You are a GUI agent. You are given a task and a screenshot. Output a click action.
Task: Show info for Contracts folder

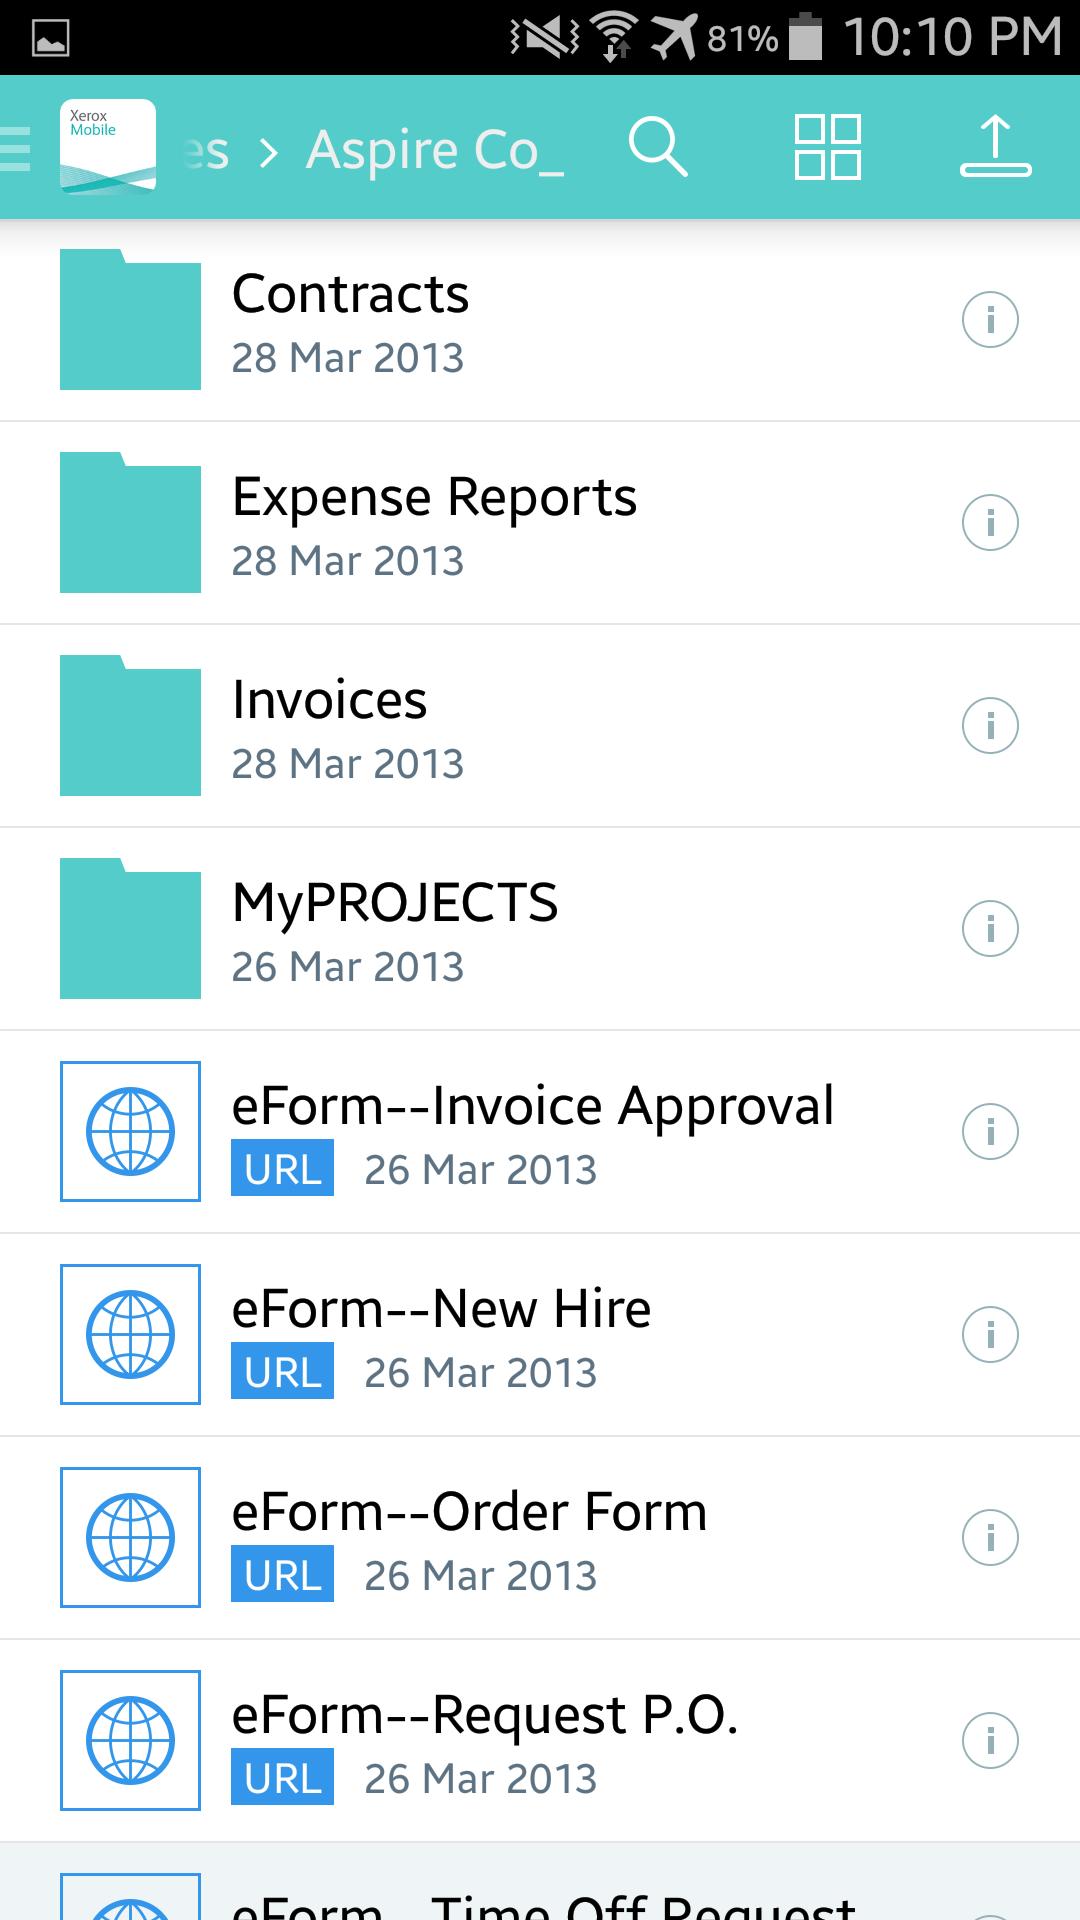[989, 320]
